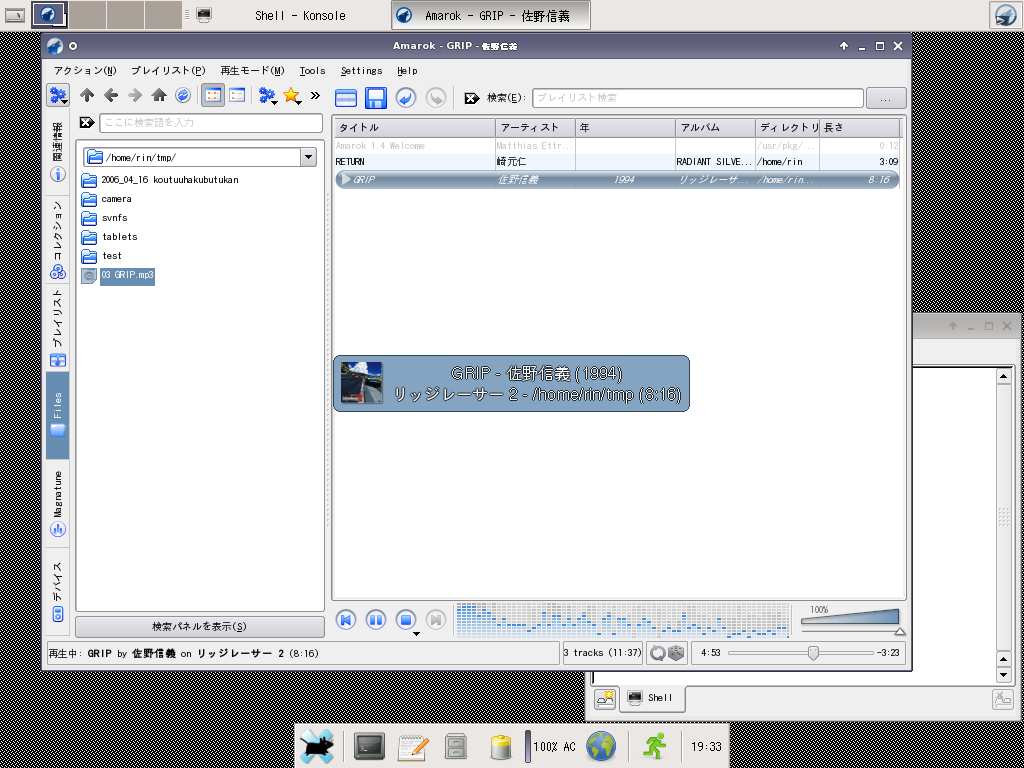The image size is (1024, 768).
Task: Stop the playback
Action: pyautogui.click(x=406, y=619)
